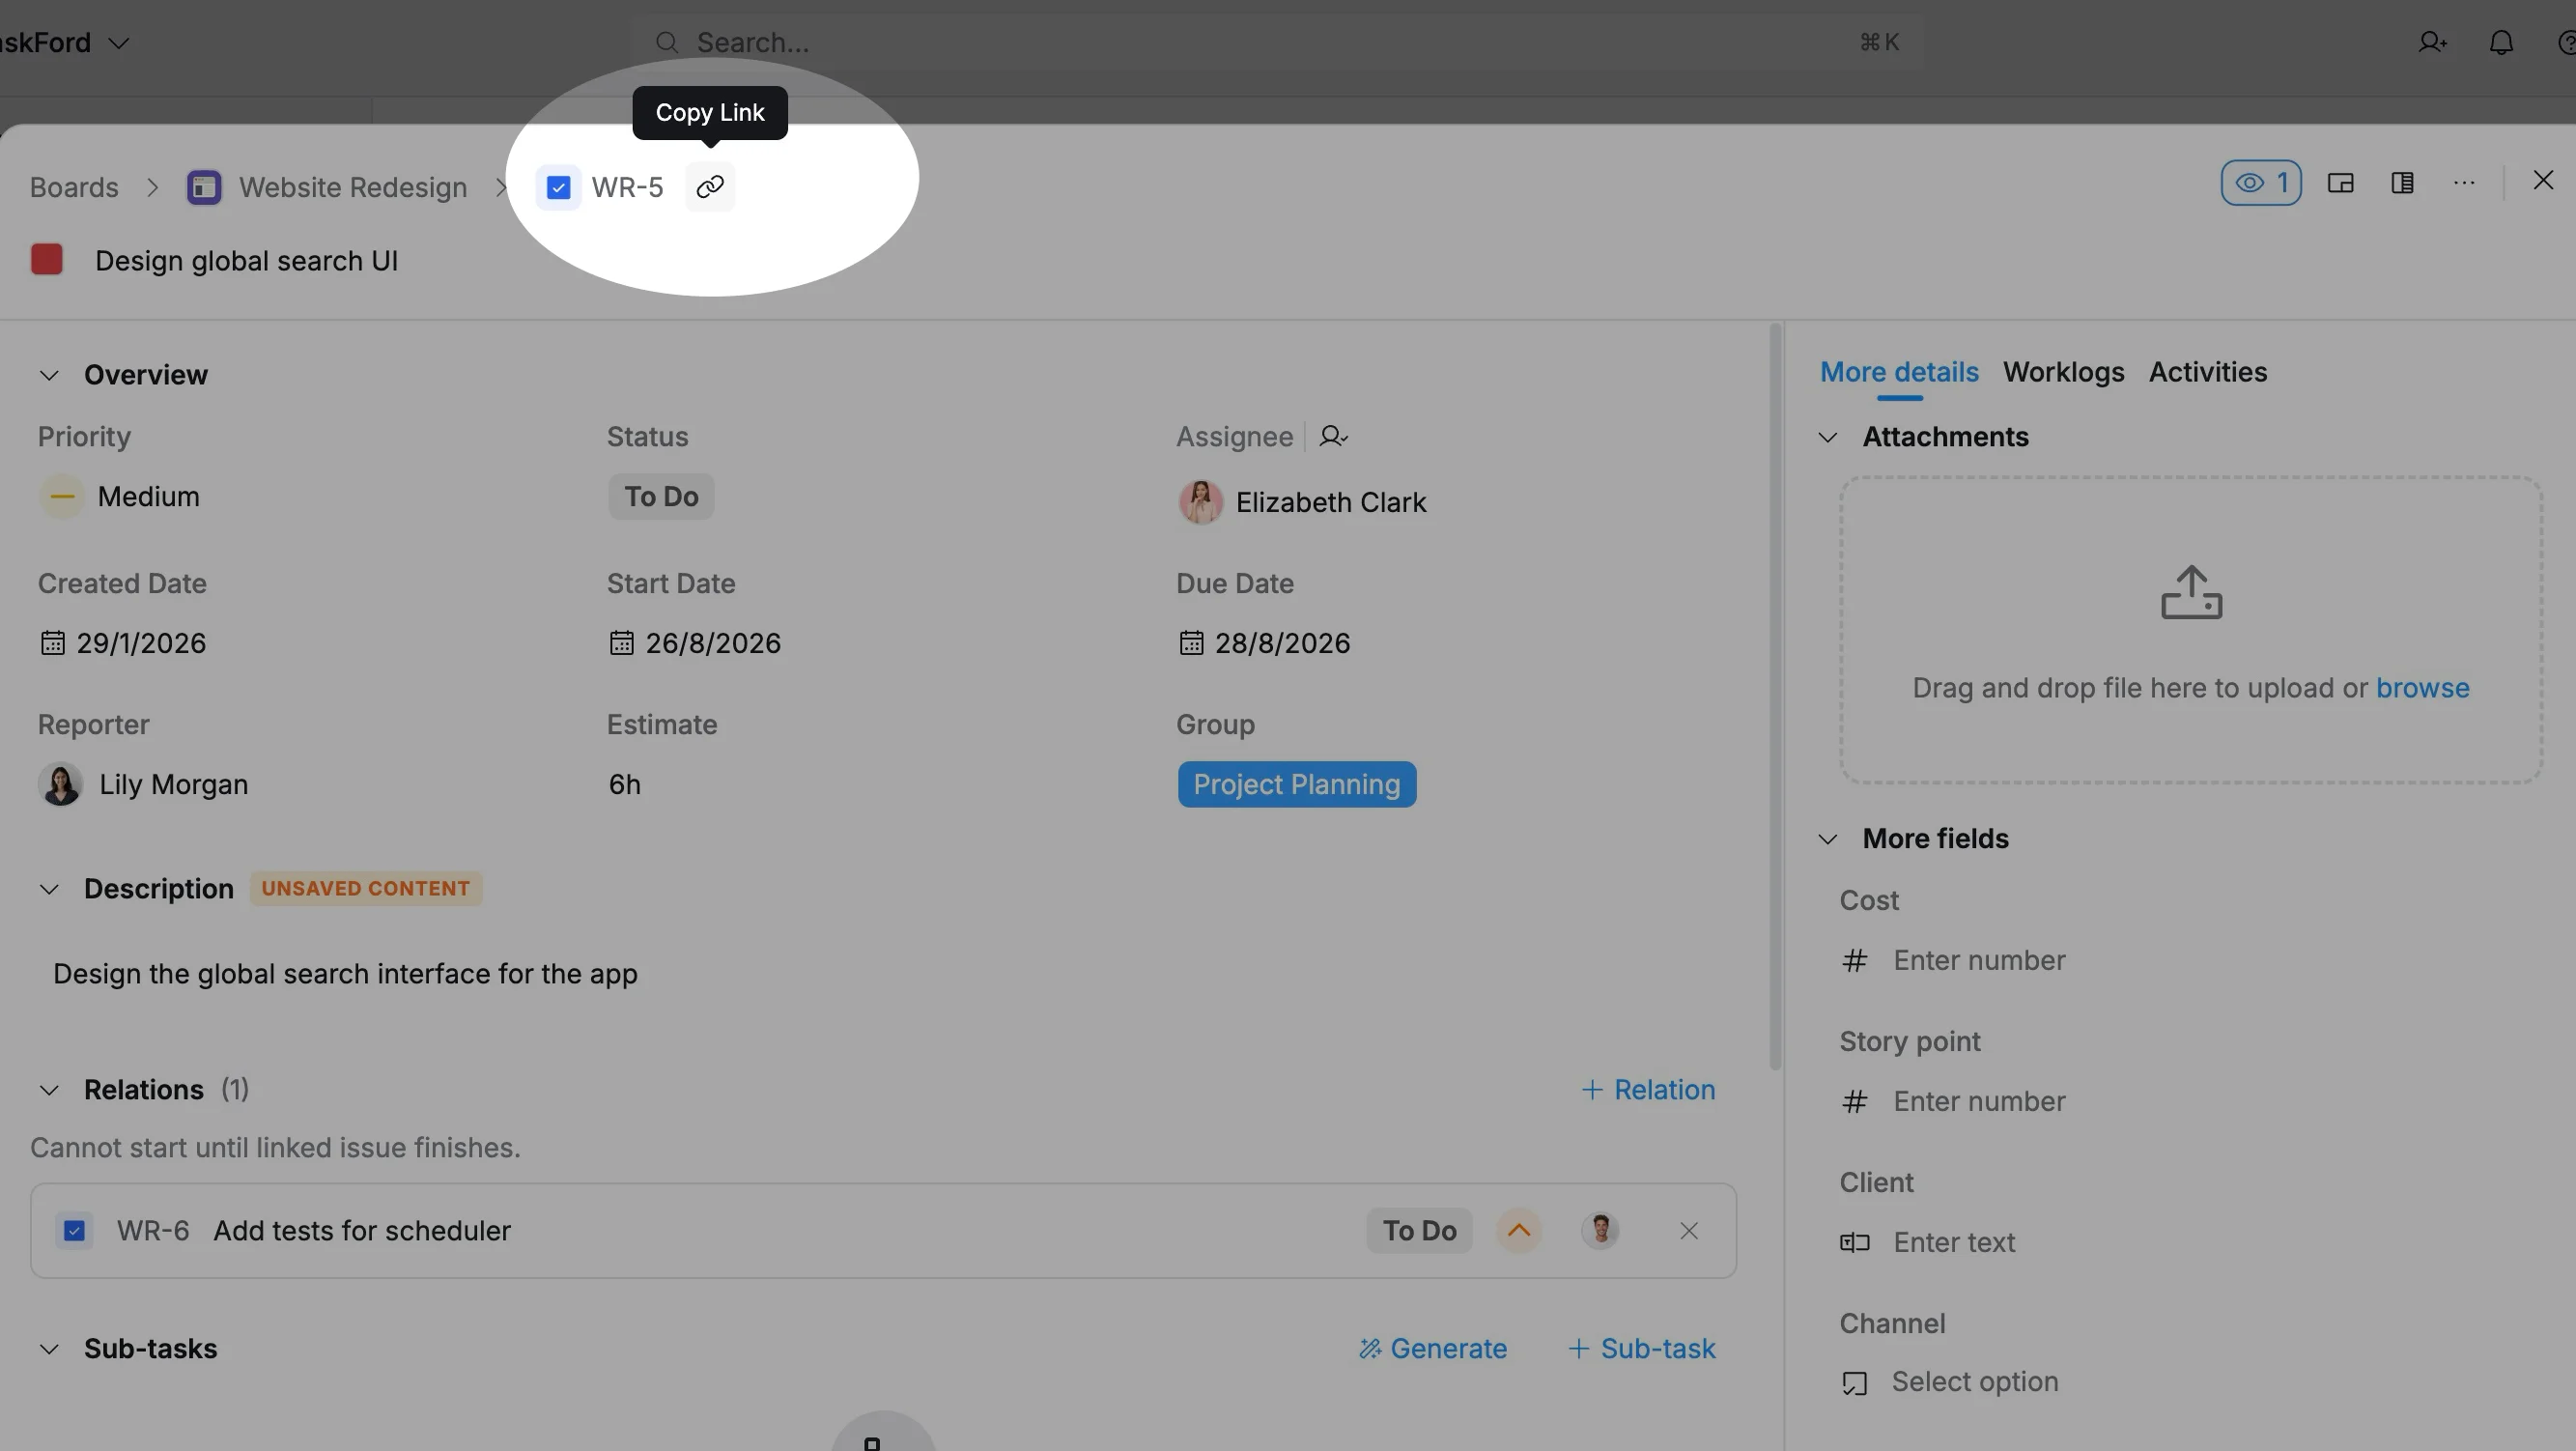Switch to the Activities tab
The image size is (2576, 1451).
click(x=2207, y=371)
